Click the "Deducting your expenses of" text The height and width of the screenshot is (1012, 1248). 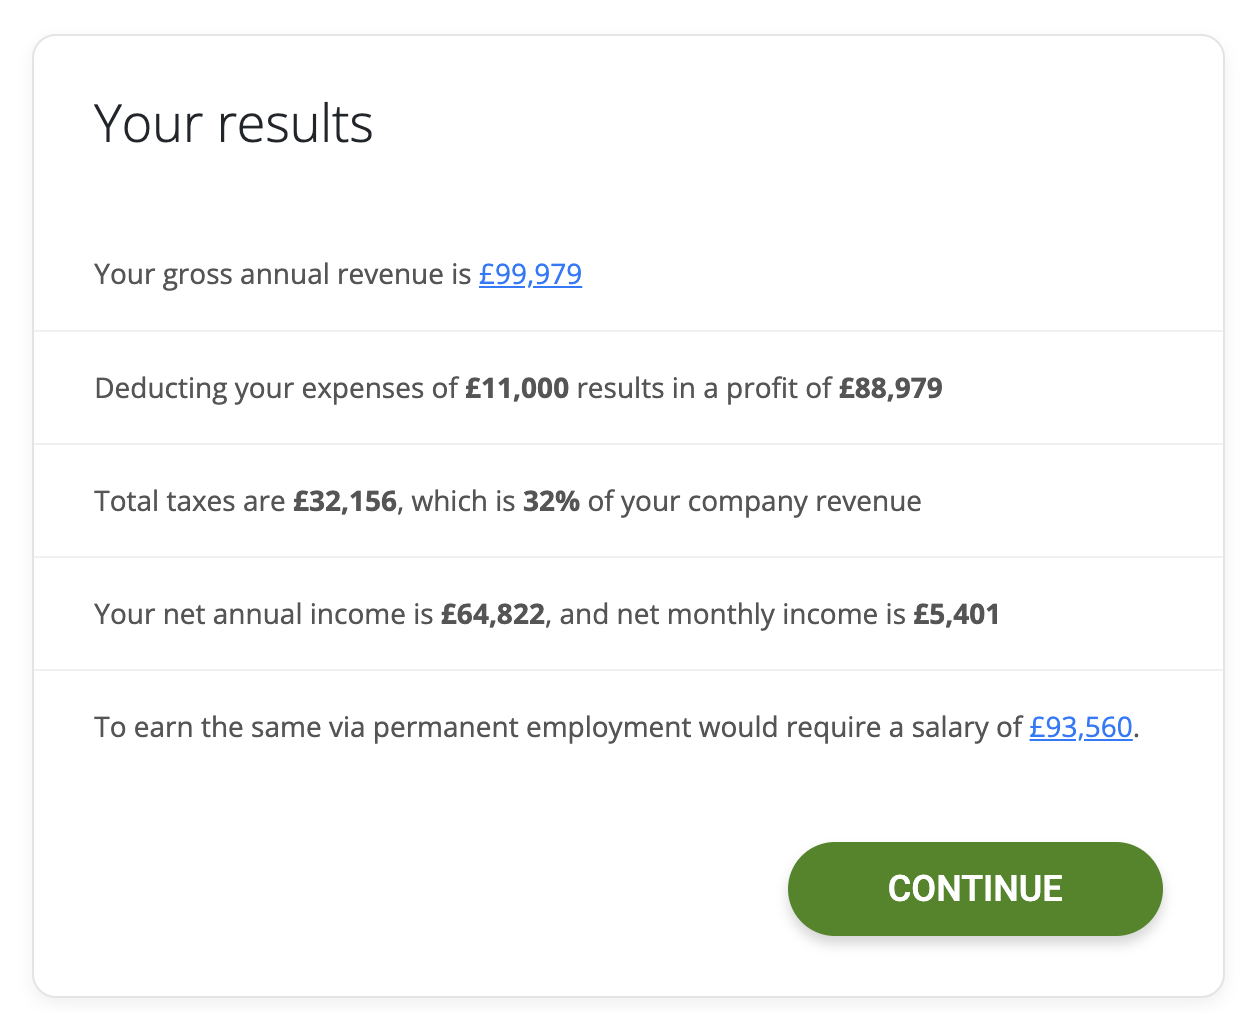pos(276,388)
